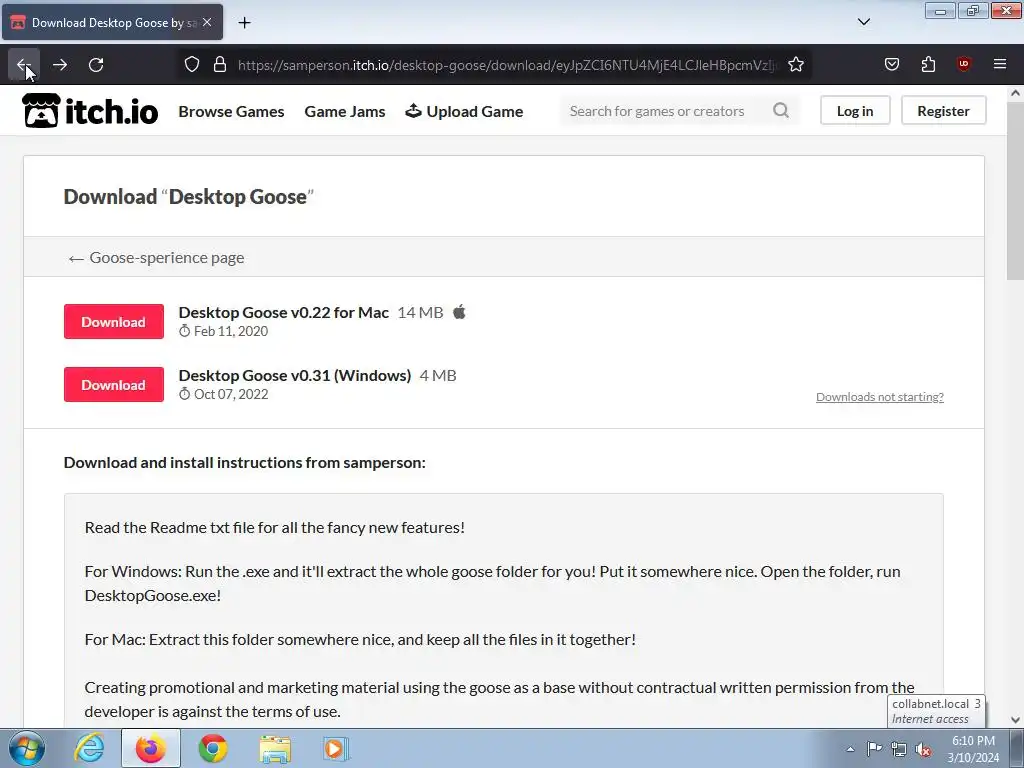1024x768 pixels.
Task: Open Upload Game in site navigation
Action: [464, 112]
